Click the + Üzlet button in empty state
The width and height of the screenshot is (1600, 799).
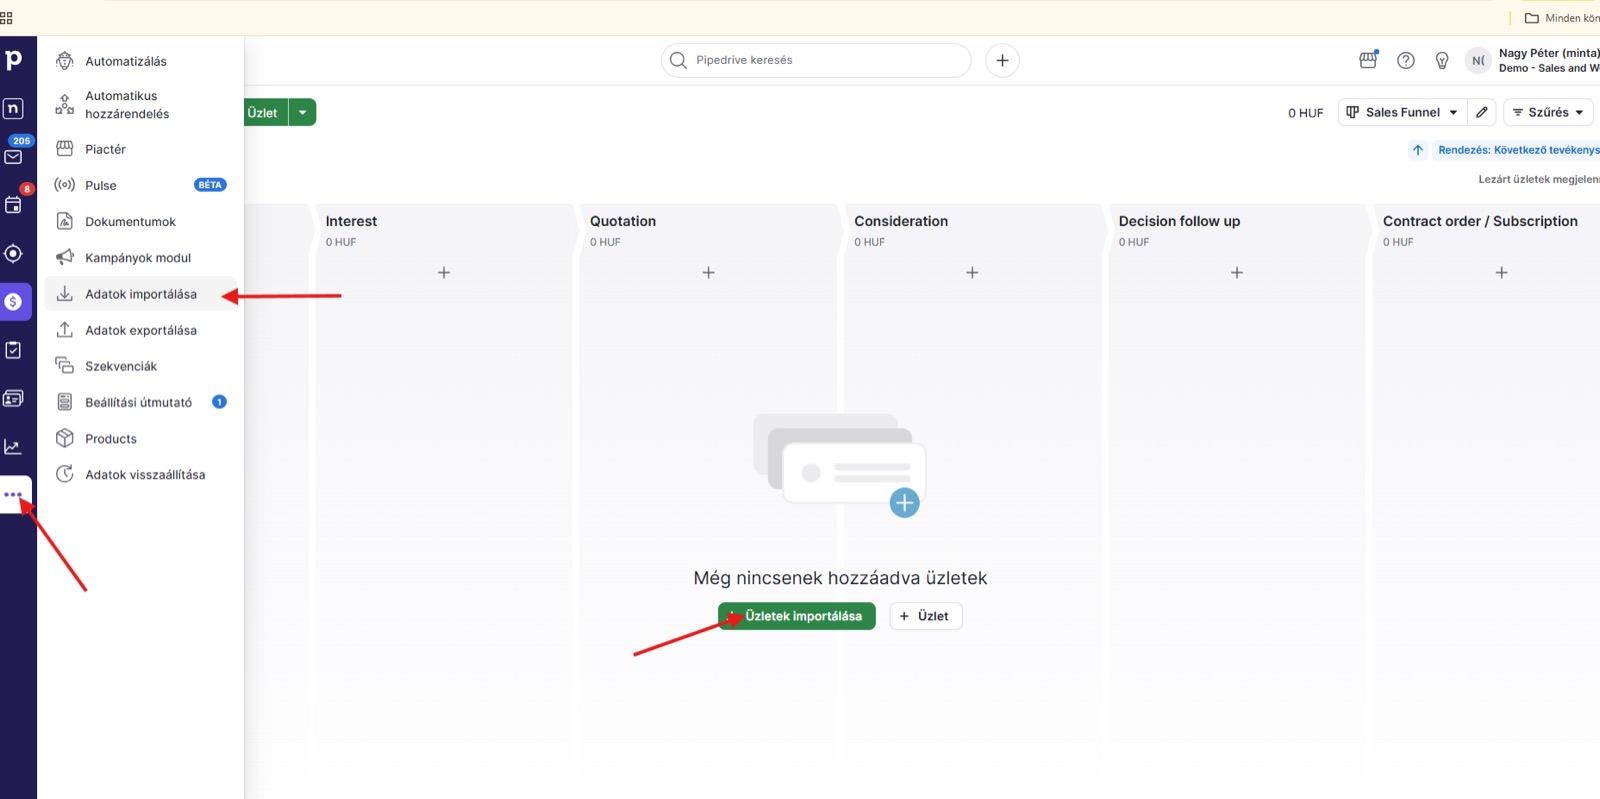(x=925, y=616)
